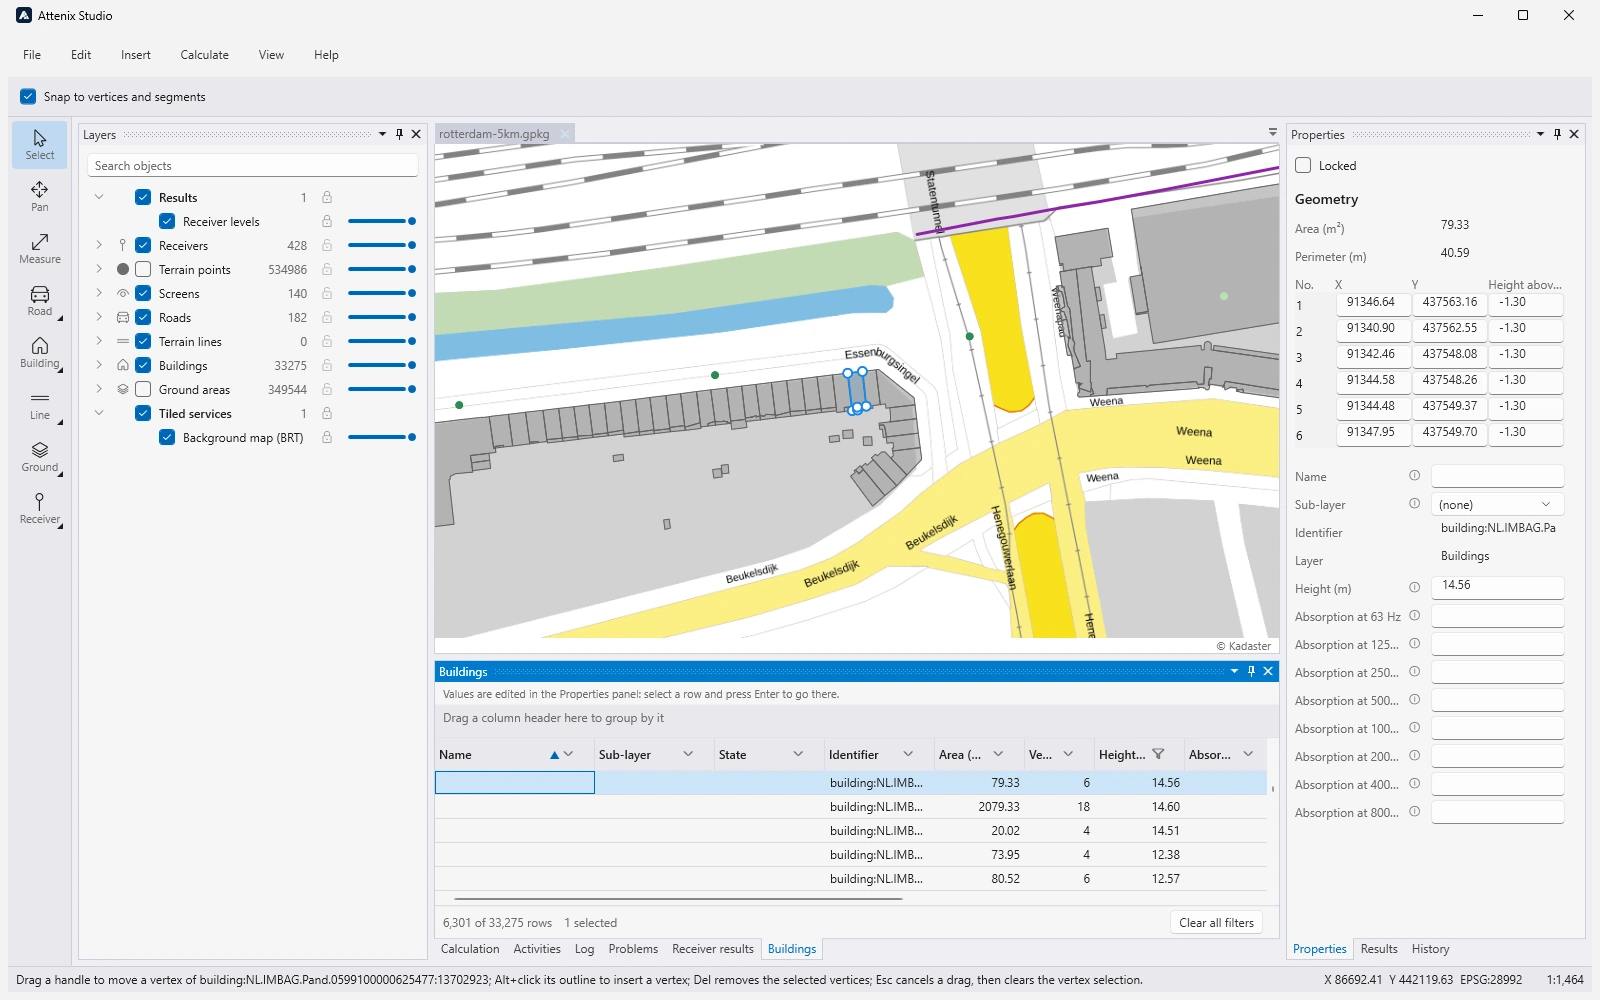Viewport: 1600px width, 1000px height.
Task: Click the Search objects field
Action: (x=253, y=165)
